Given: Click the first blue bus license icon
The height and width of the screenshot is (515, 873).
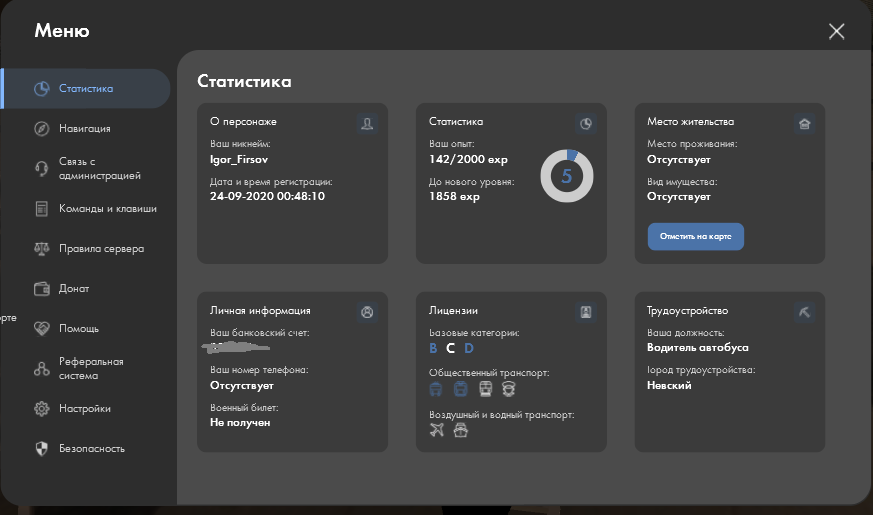Looking at the screenshot, I should click(x=436, y=389).
